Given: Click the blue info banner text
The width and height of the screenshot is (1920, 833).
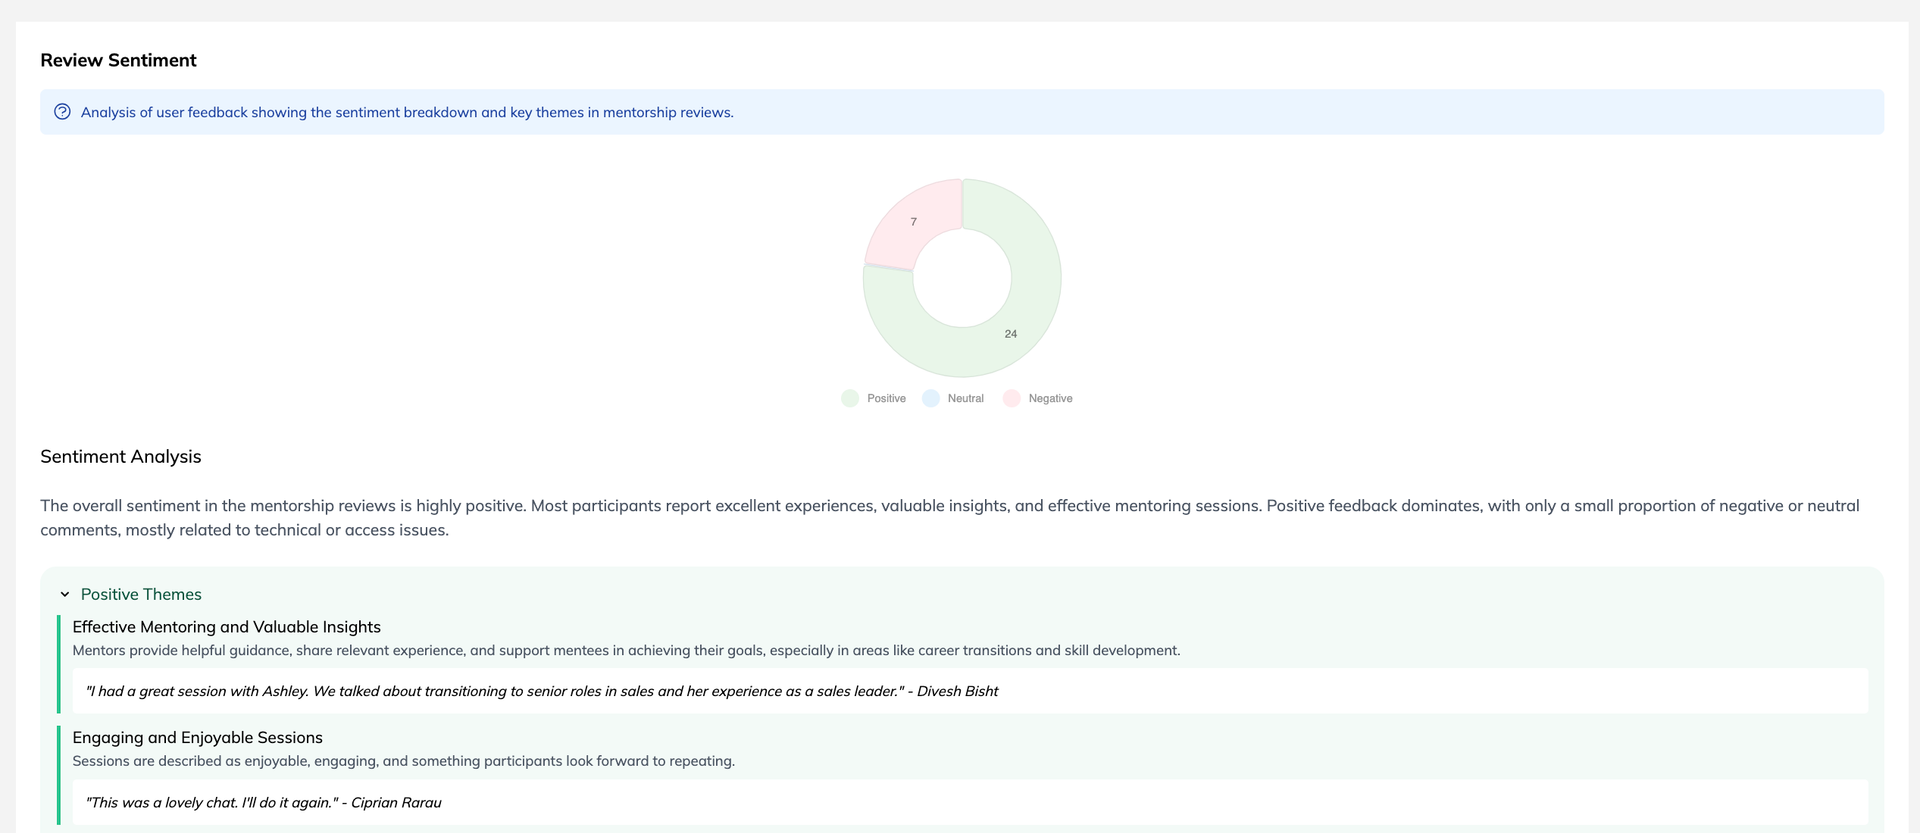Looking at the screenshot, I should (x=407, y=112).
